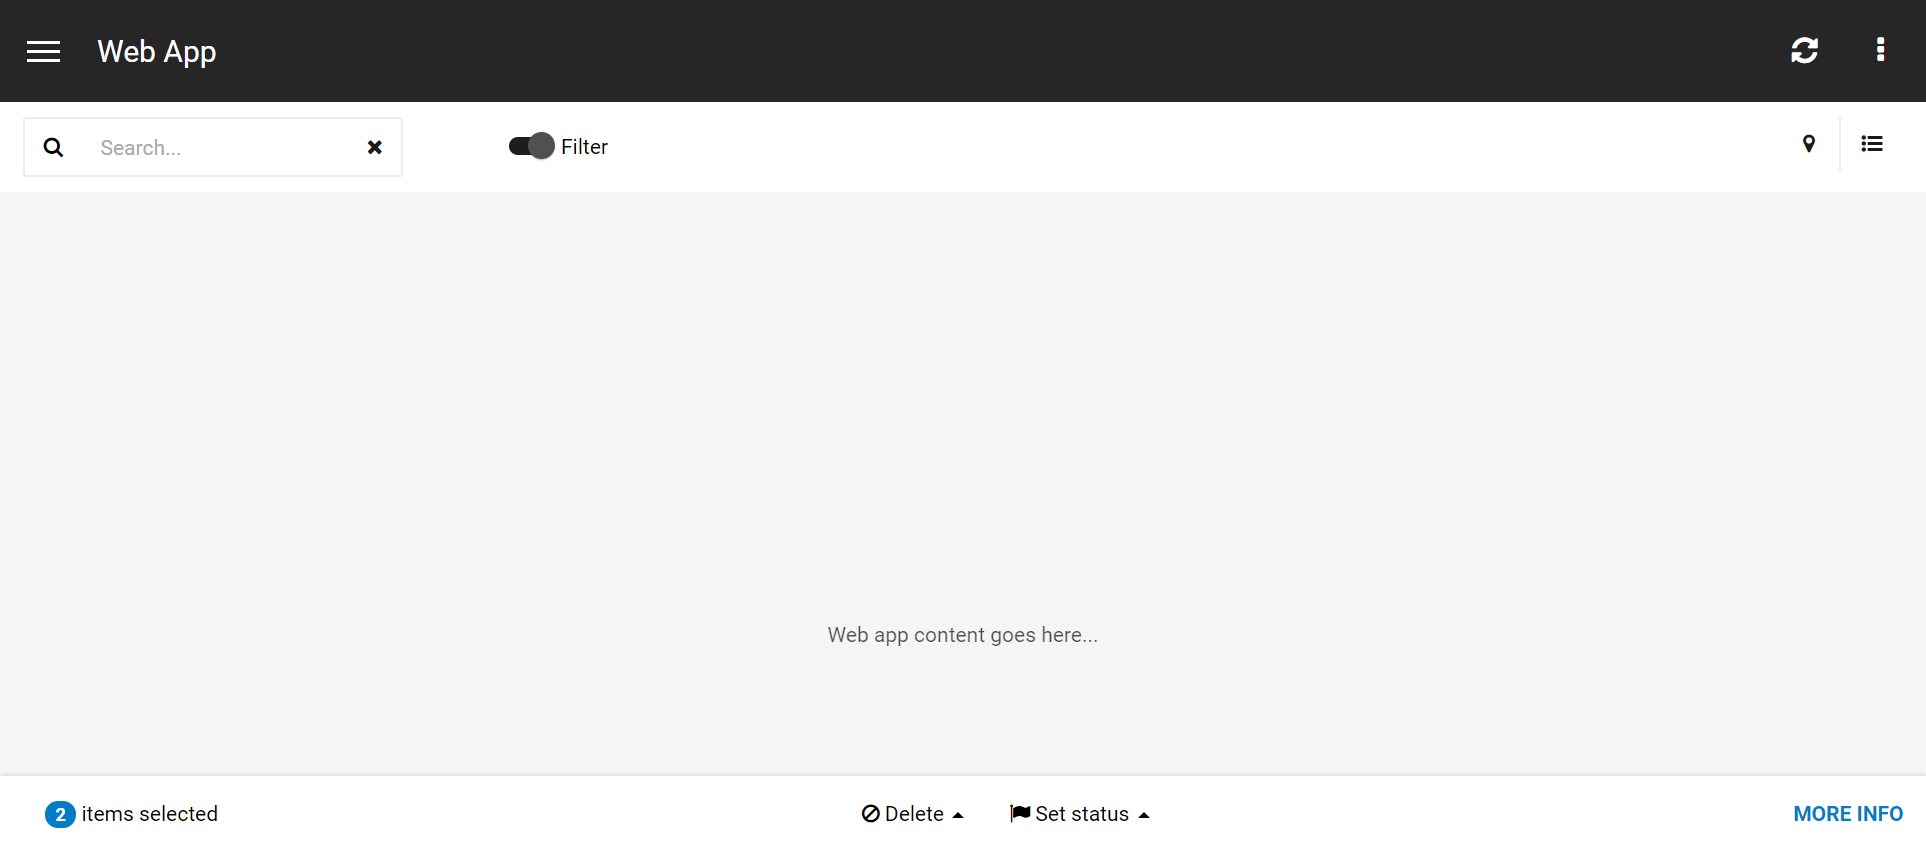Image resolution: width=1926 pixels, height=850 pixels.
Task: Click the MORE INFO button
Action: [x=1848, y=814]
